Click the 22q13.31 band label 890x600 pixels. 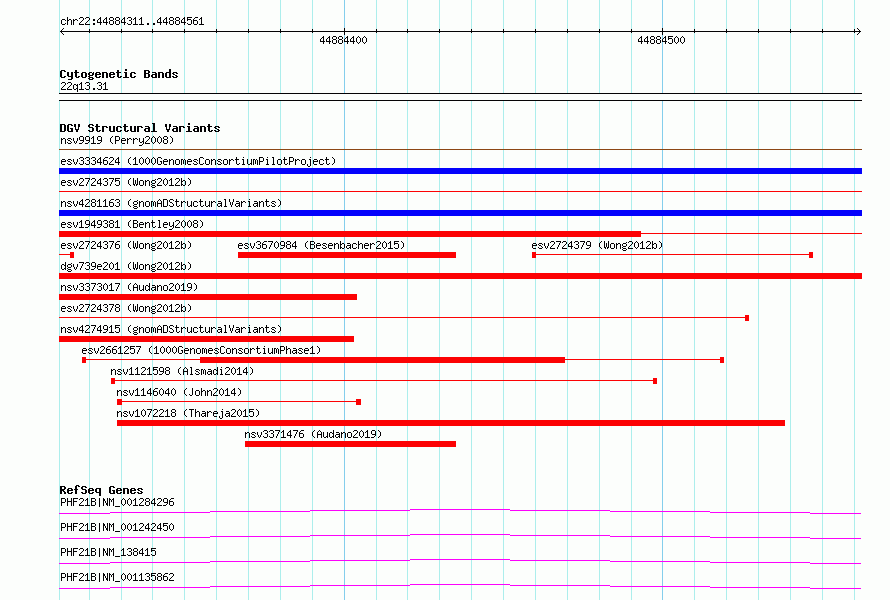pyautogui.click(x=84, y=86)
